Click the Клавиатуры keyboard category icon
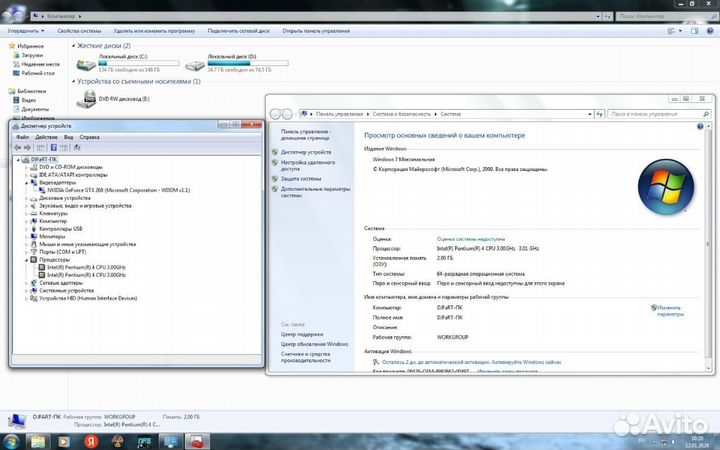Viewport: 720px width, 450px height. (34, 214)
